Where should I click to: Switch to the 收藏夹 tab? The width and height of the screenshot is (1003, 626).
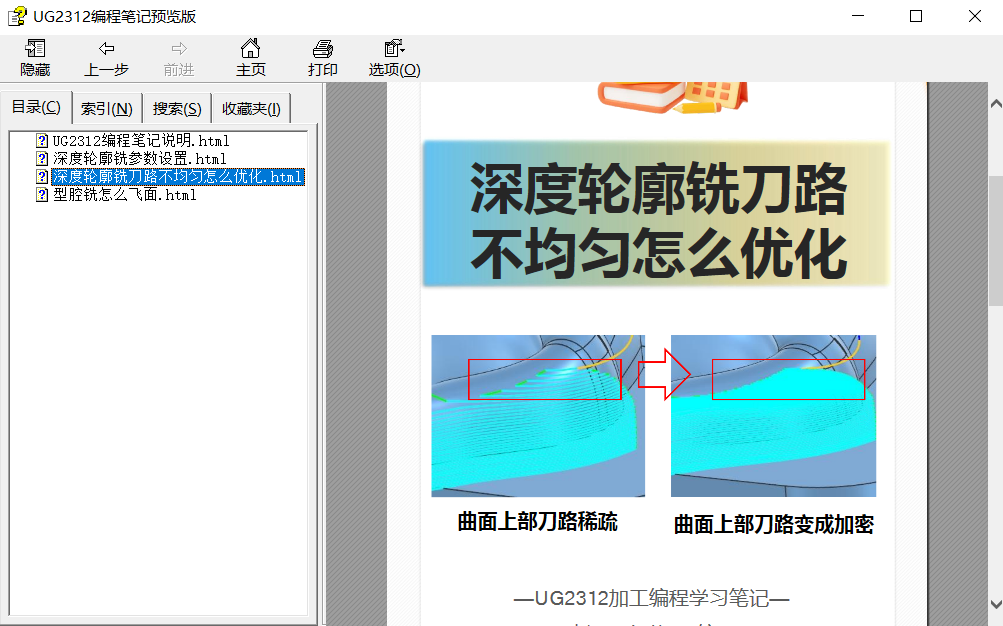click(x=250, y=108)
